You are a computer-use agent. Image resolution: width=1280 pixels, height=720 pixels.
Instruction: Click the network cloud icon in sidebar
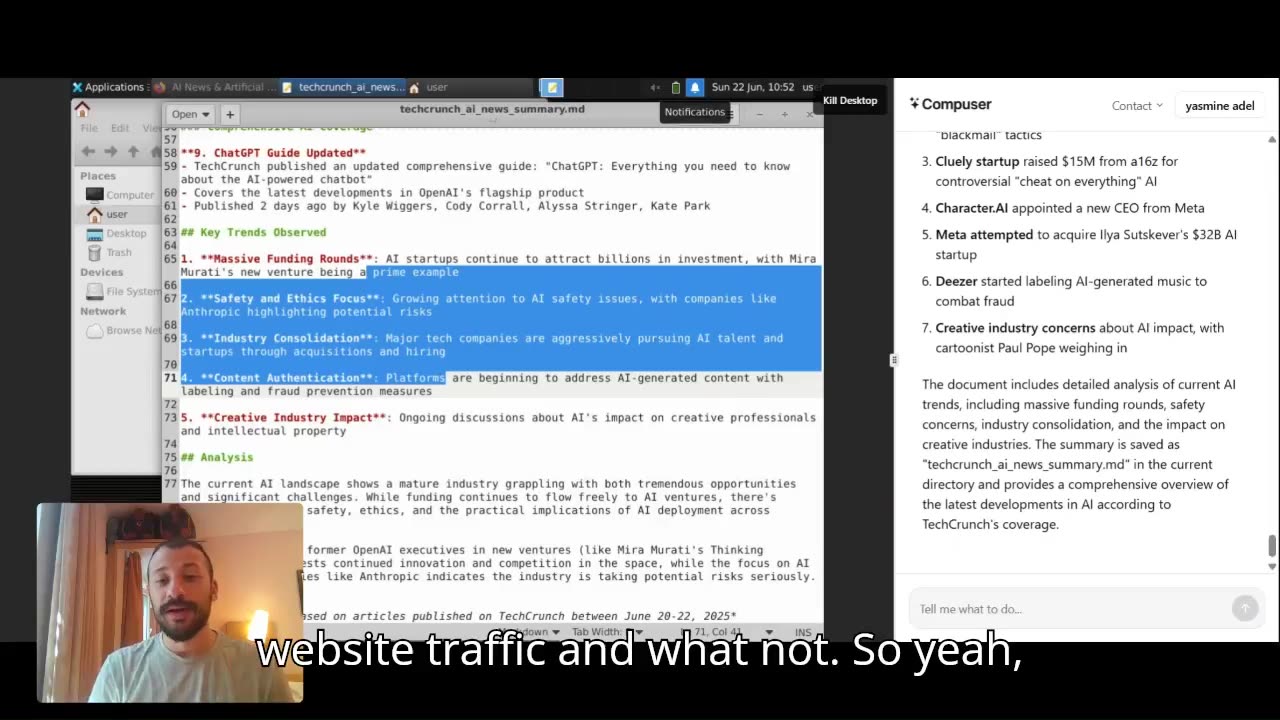click(x=94, y=330)
